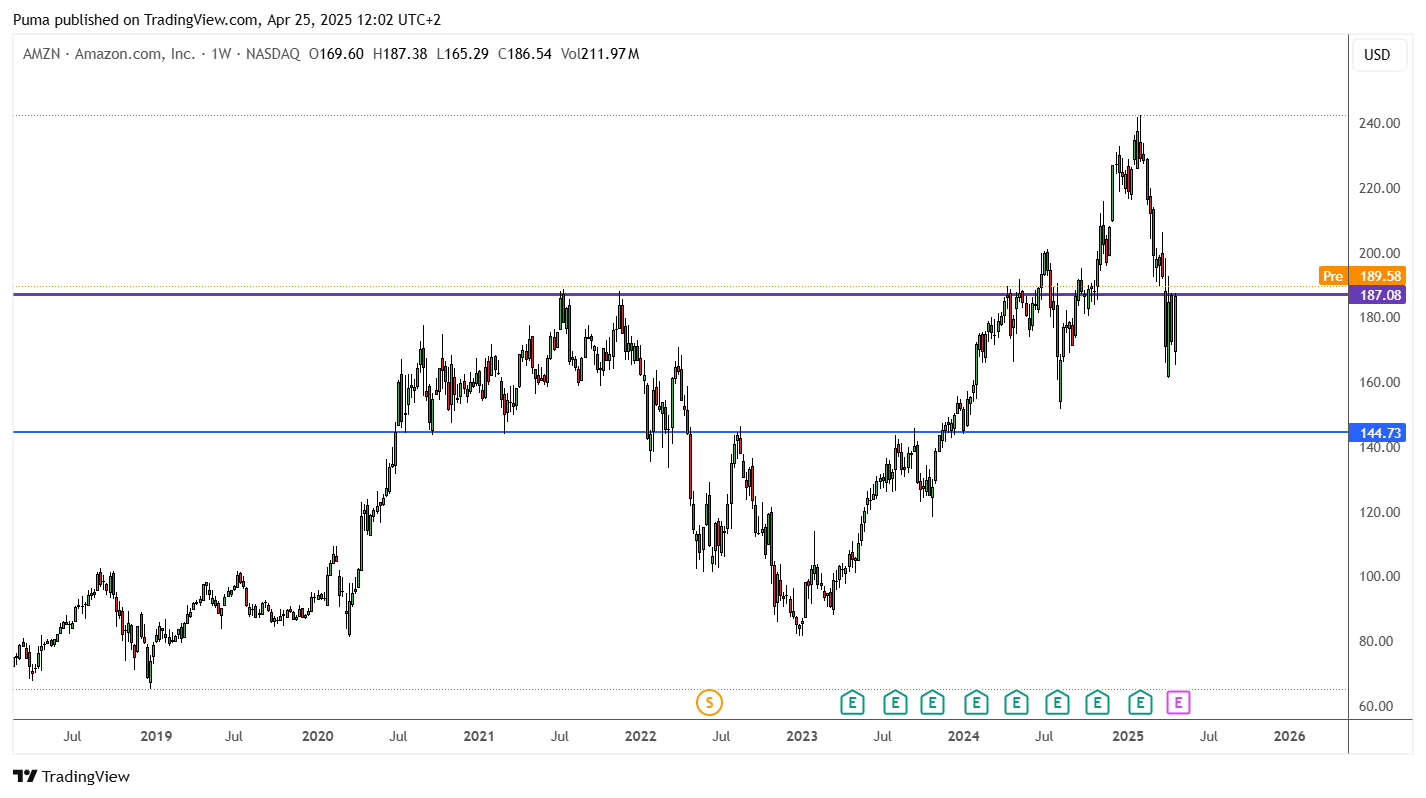Click the close value C186.54

524,54
